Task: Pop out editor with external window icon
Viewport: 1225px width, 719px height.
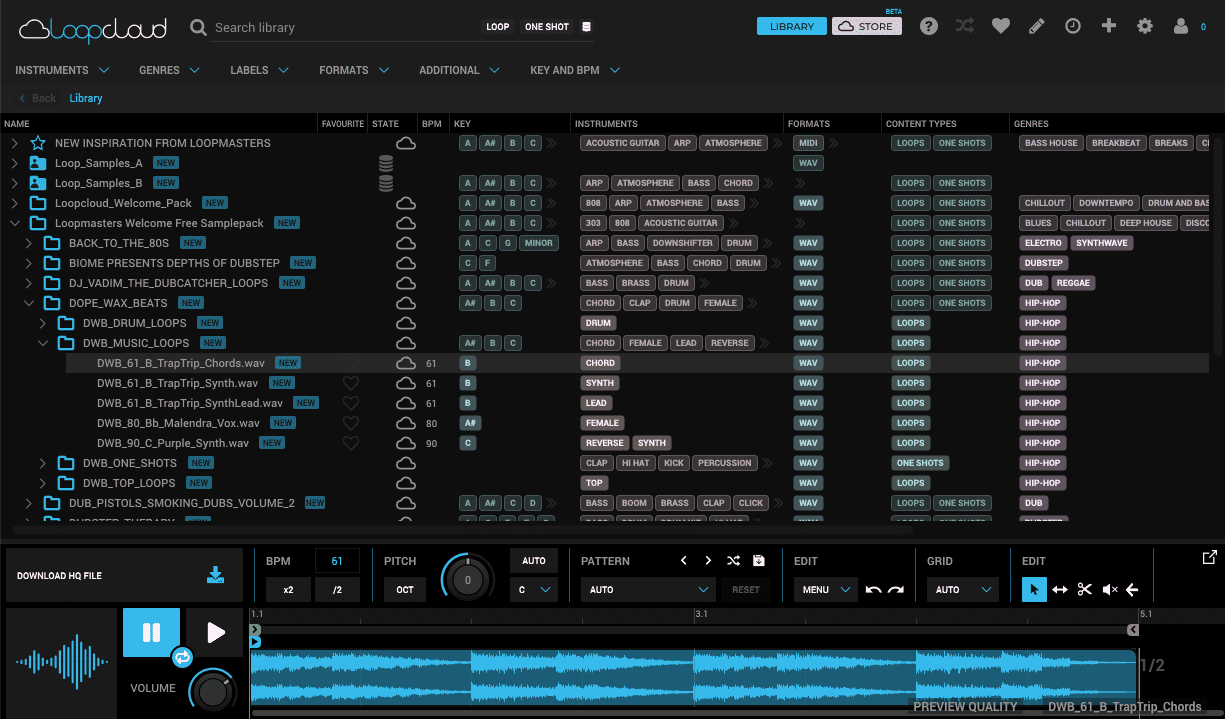Action: point(1209,557)
